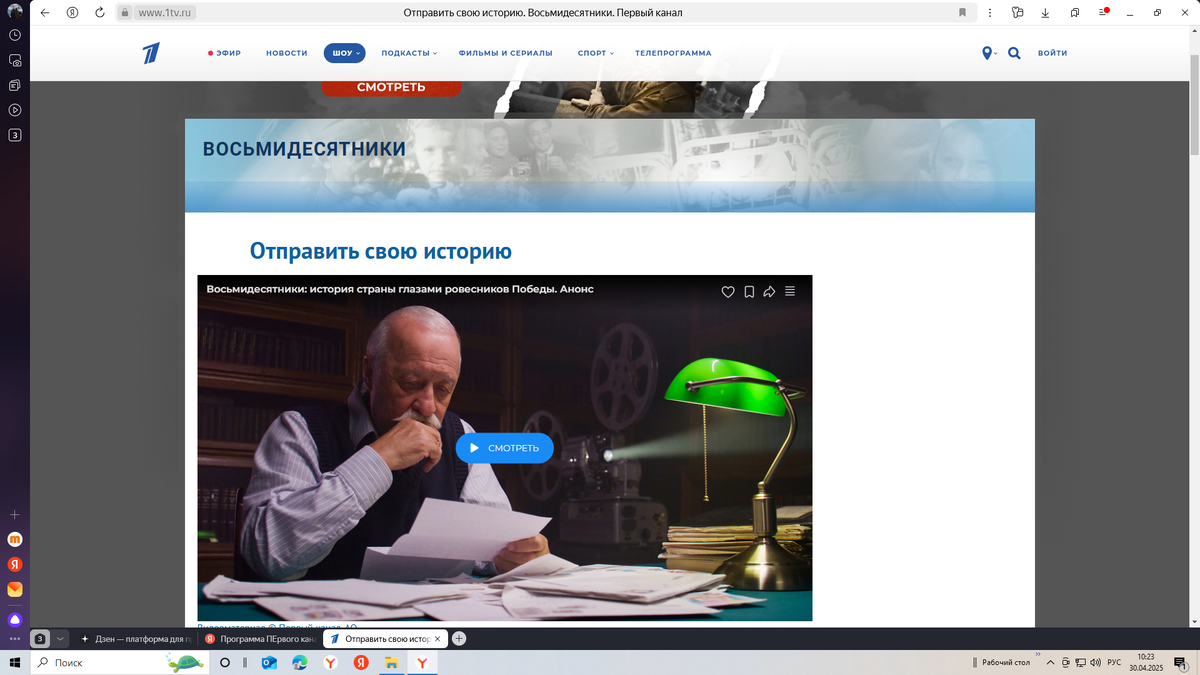Viewport: 1200px width, 675px height.
Task: Open the ШОУ dropdown menu
Action: pos(344,53)
